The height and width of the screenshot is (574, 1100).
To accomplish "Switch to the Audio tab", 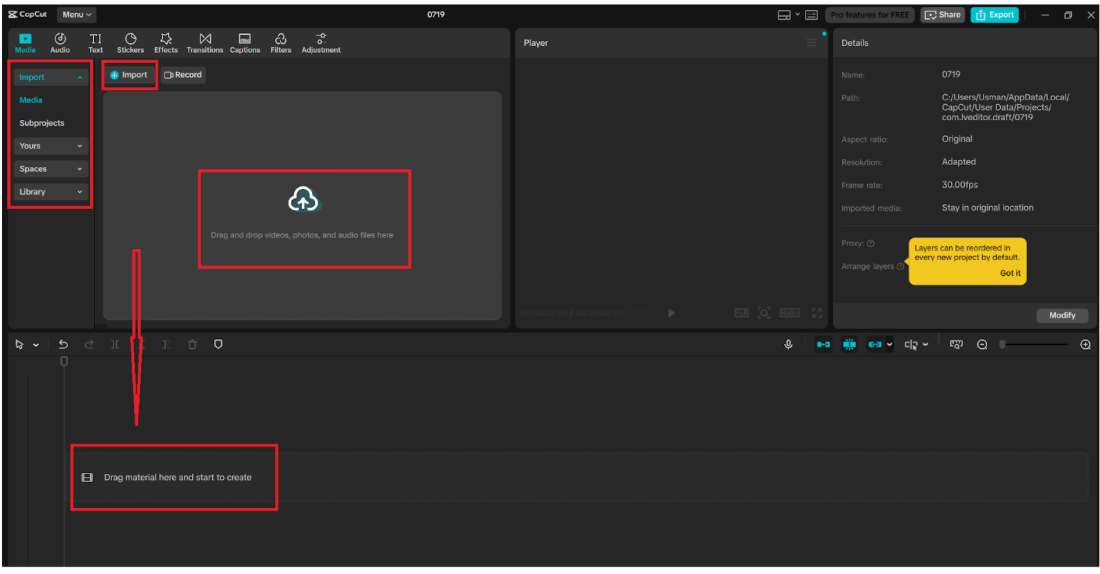I will click(x=60, y=42).
